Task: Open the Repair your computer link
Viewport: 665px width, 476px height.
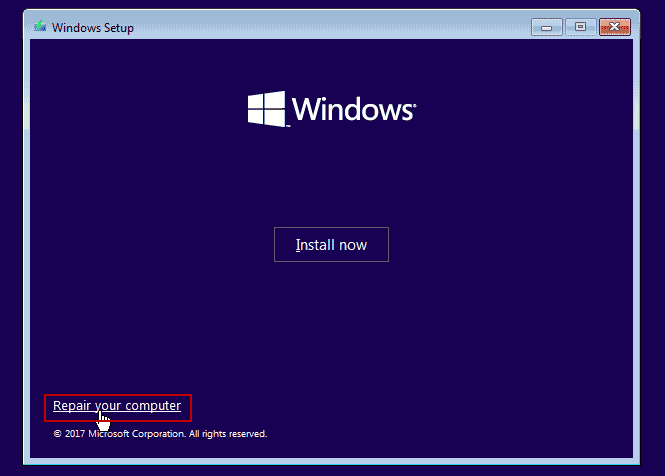Action: click(117, 406)
